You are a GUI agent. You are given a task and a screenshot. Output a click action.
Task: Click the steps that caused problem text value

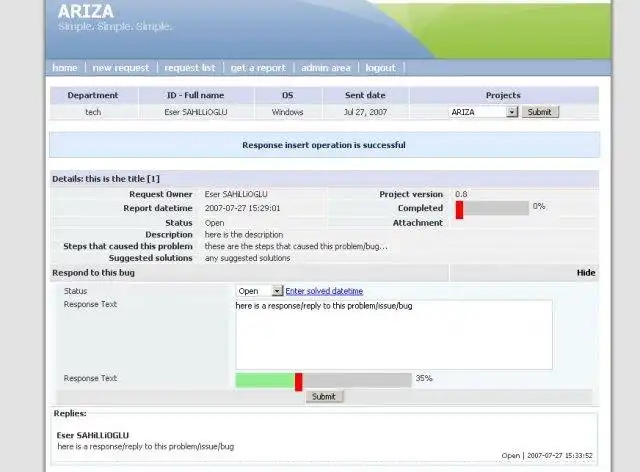296,246
